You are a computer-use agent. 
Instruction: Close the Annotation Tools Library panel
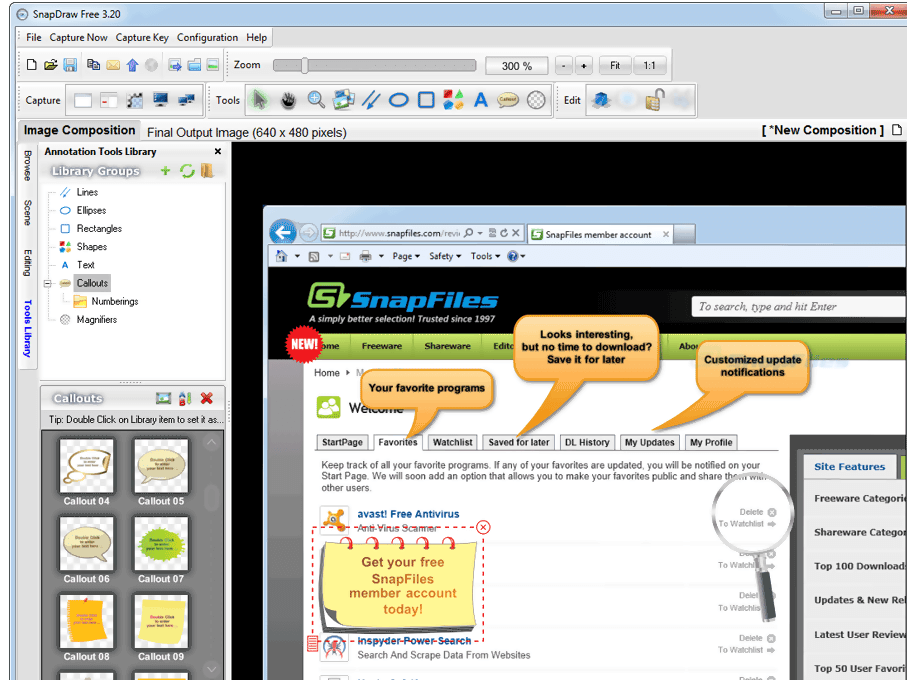[x=218, y=151]
